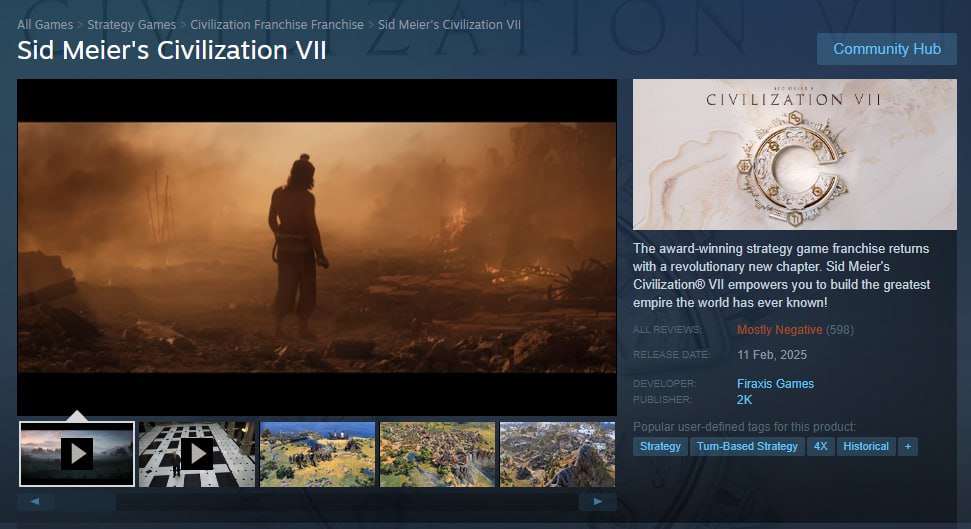Go to All Games breadcrumb
The height and width of the screenshot is (529, 971).
[45, 24]
